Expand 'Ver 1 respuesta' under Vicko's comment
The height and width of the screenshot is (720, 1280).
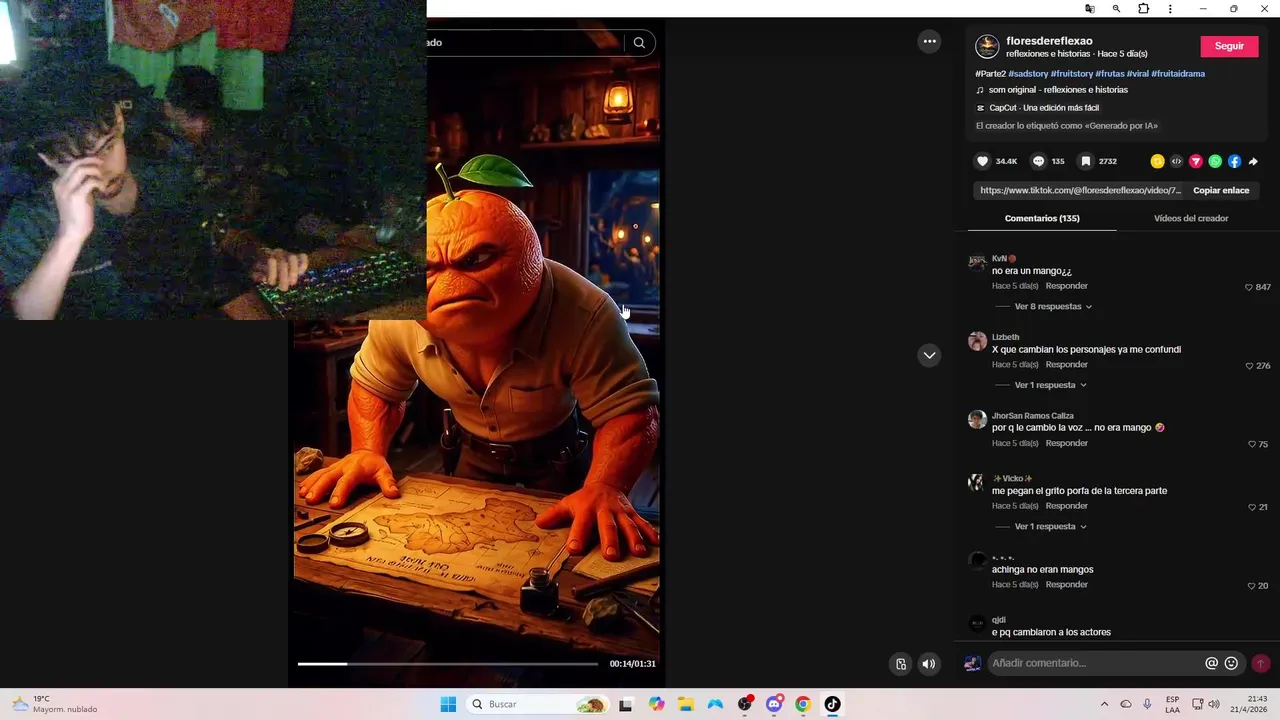tap(1050, 527)
